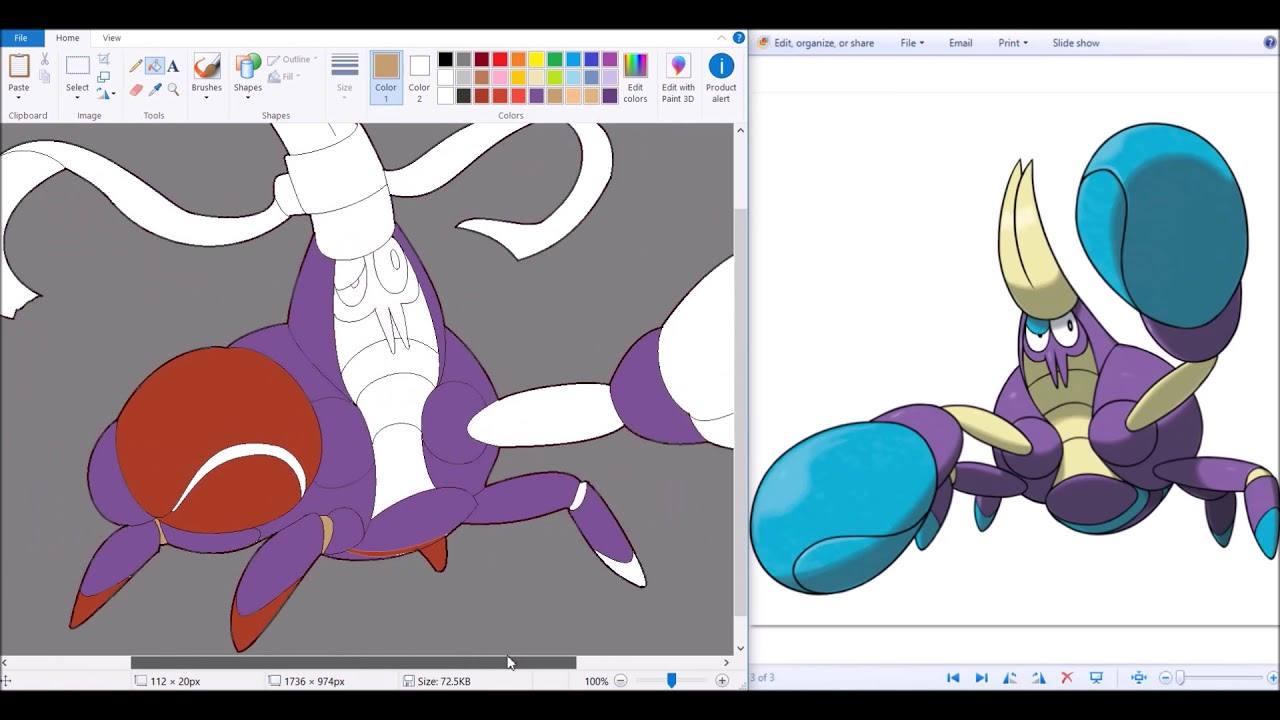
Task: Expand the Select dropdown arrow
Action: pyautogui.click(x=77, y=97)
